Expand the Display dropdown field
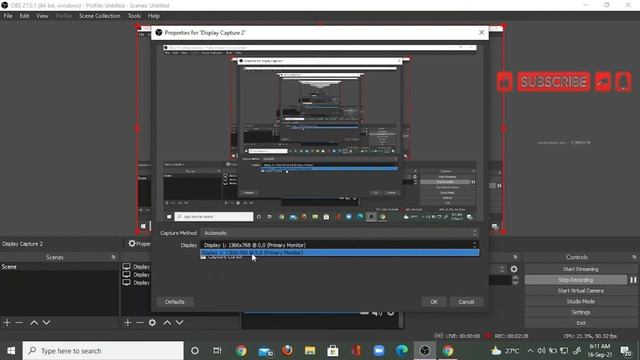The image size is (640, 360). [340, 245]
